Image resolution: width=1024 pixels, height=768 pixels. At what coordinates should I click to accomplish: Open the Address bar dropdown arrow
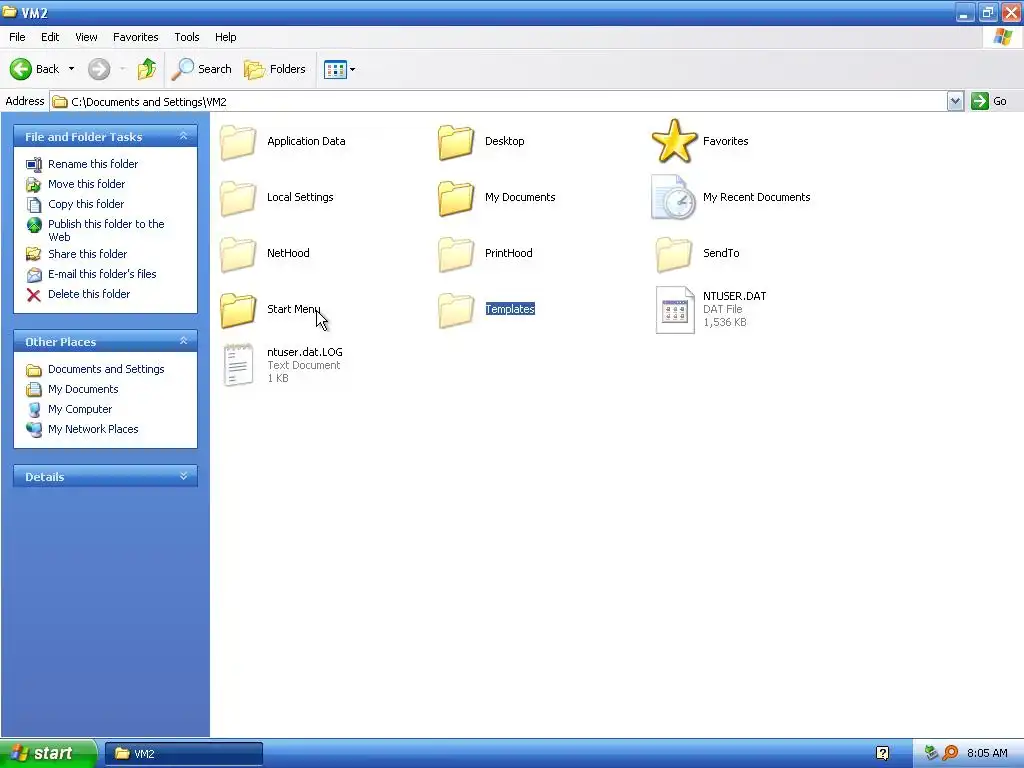pyautogui.click(x=955, y=101)
